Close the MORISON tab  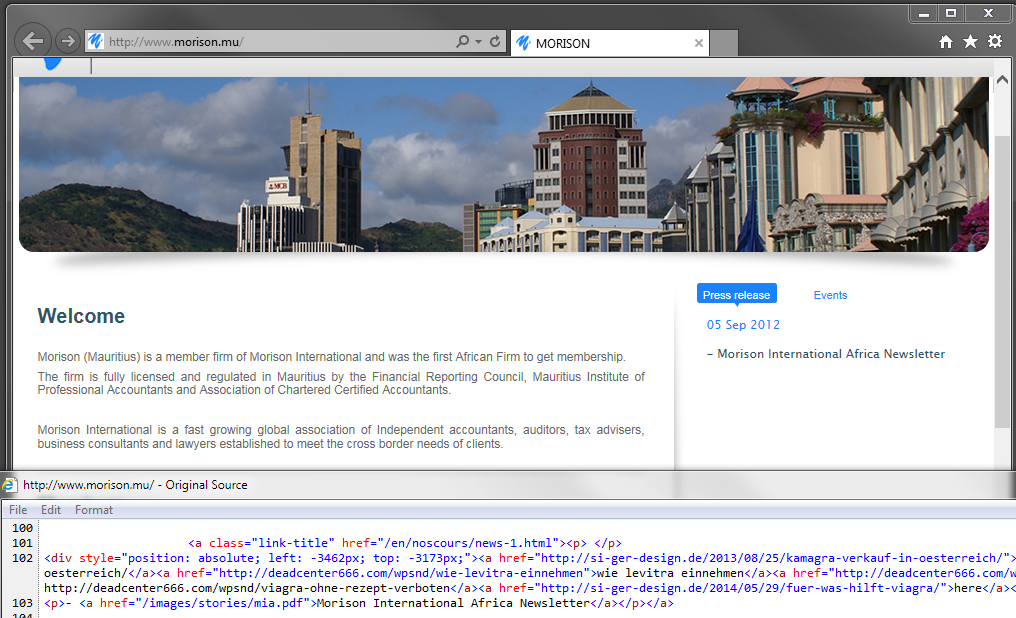698,43
